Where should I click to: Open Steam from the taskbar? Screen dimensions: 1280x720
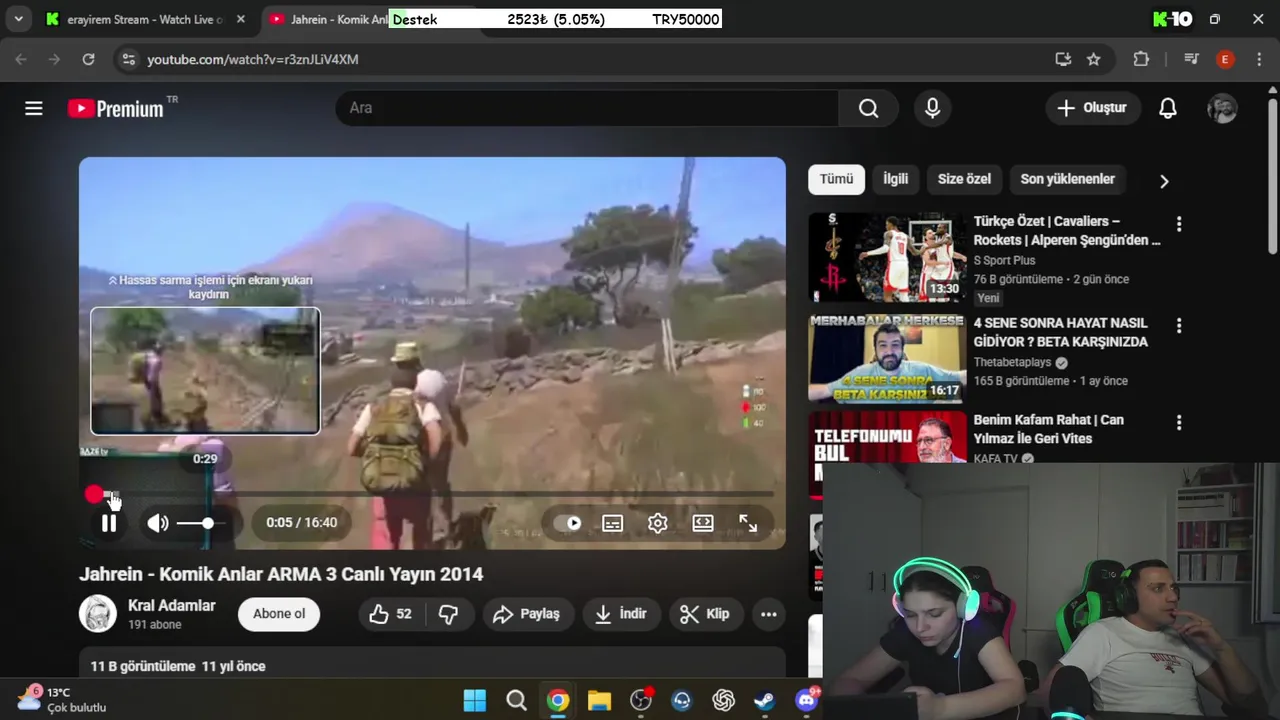click(765, 700)
